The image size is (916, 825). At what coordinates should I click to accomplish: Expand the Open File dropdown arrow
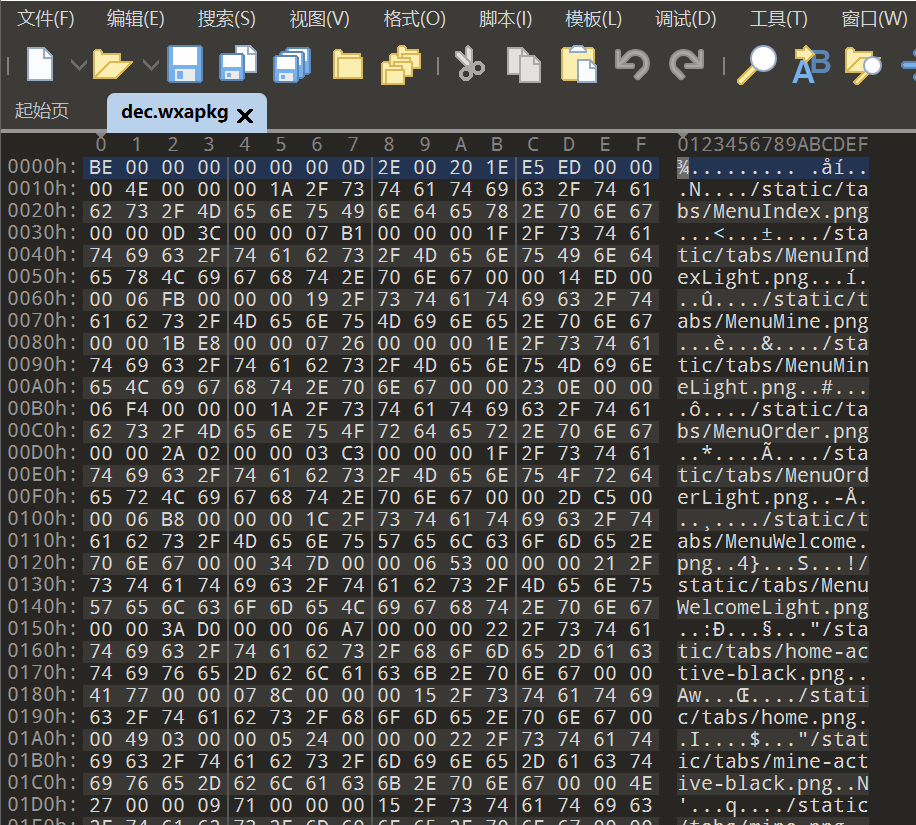pos(150,65)
